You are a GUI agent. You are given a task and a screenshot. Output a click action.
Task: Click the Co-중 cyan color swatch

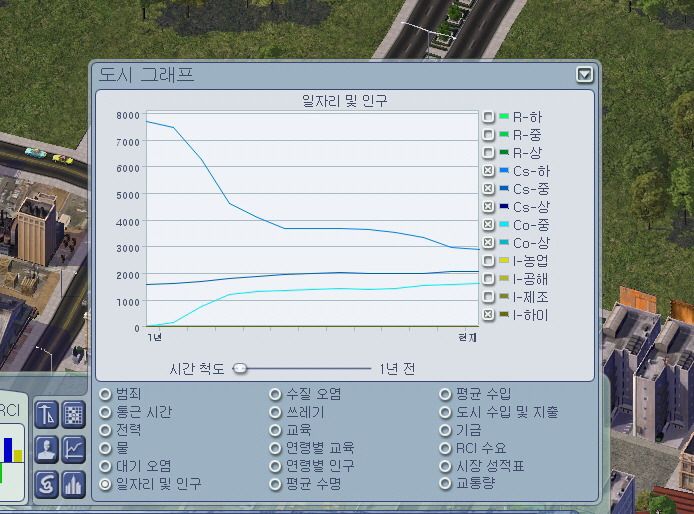coord(504,224)
